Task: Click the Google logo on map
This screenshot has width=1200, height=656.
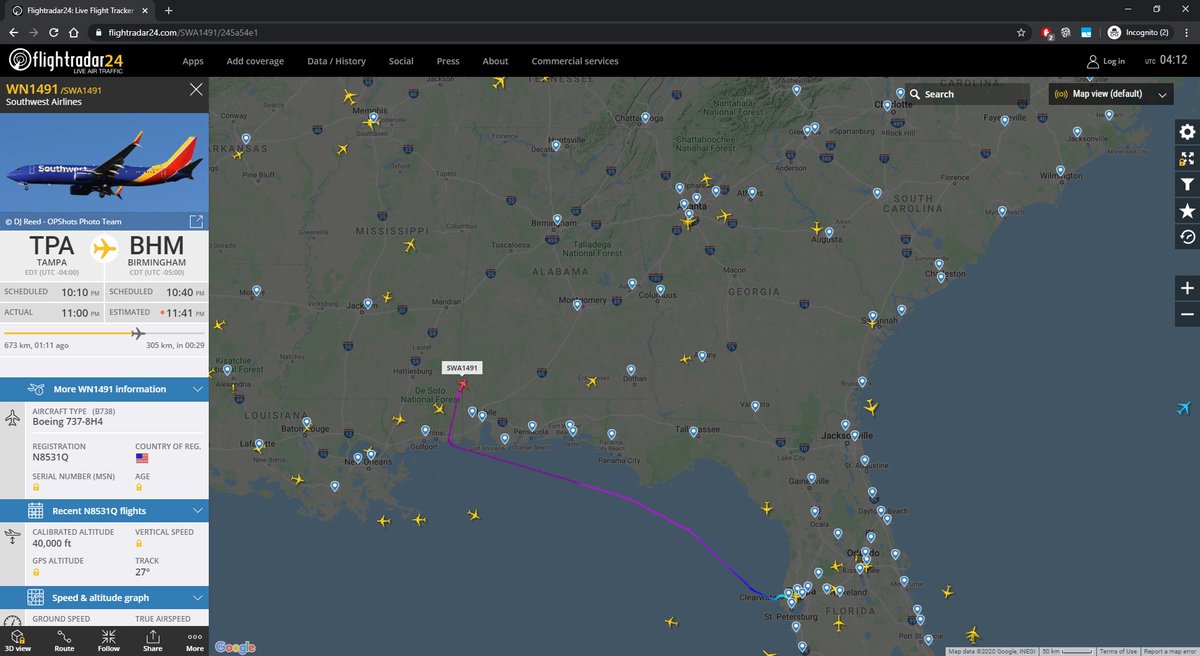Action: click(235, 647)
